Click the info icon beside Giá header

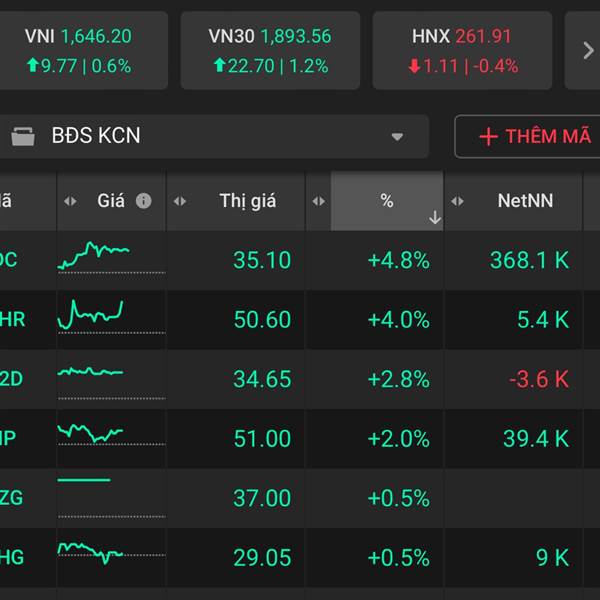[143, 201]
